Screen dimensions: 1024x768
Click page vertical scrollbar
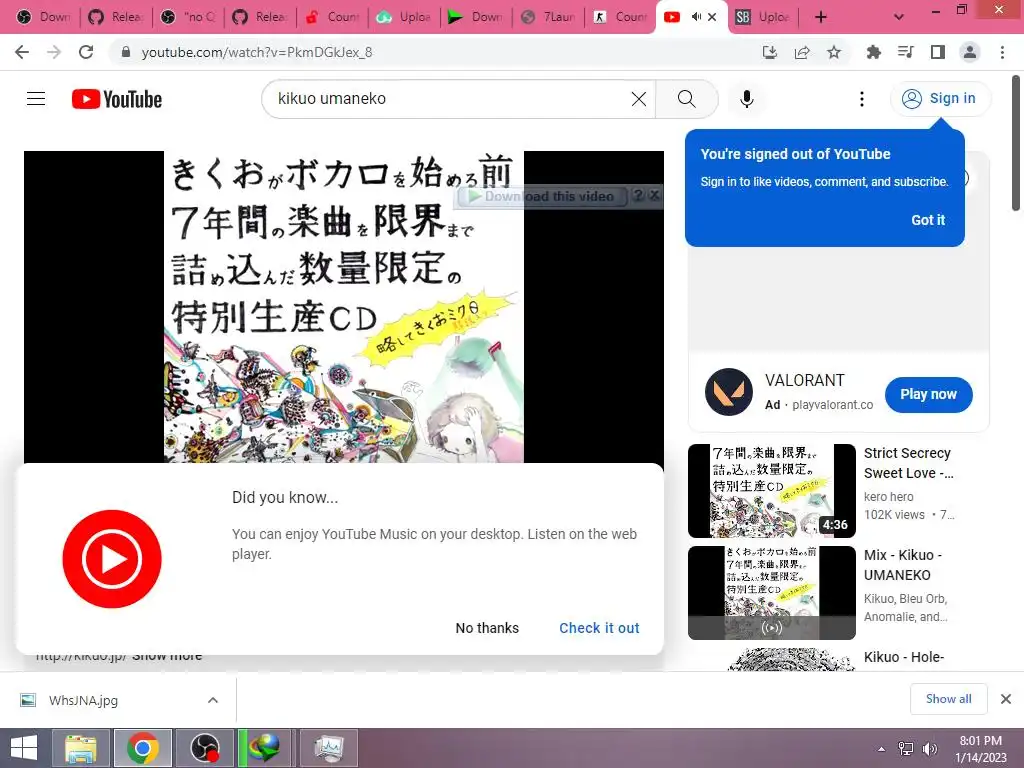point(1016,145)
